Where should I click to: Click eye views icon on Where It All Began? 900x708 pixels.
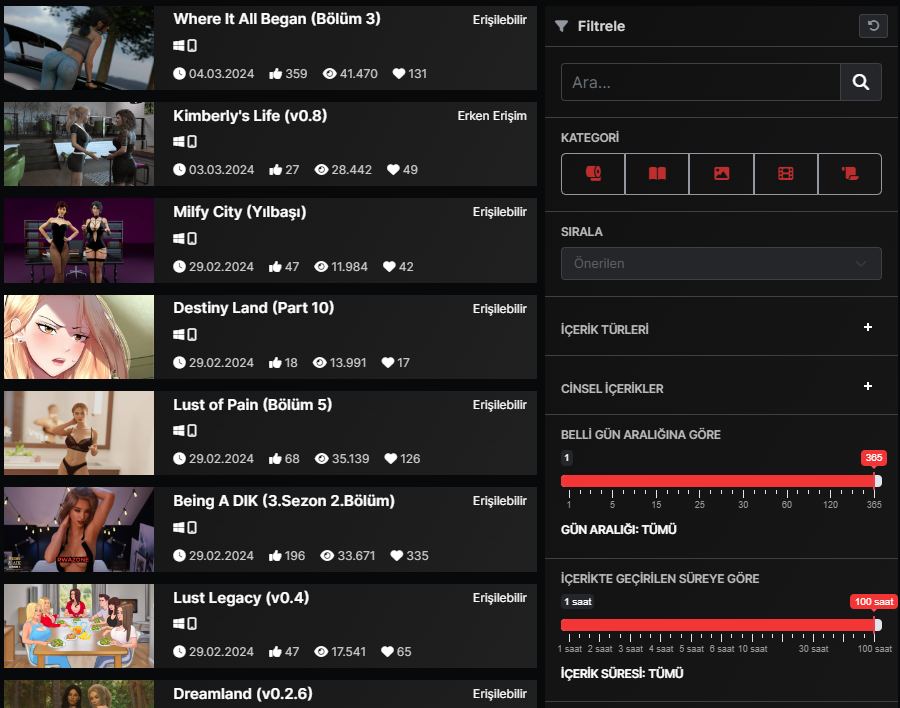point(329,73)
